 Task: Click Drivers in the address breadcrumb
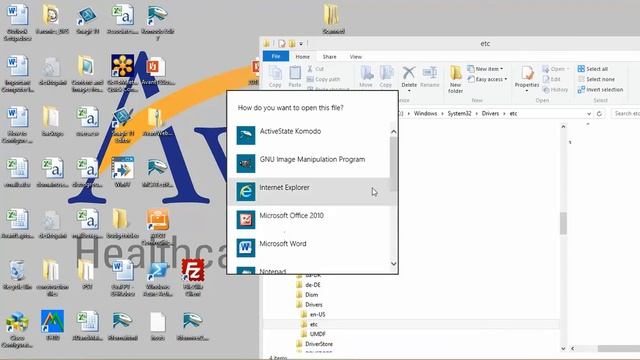490,113
